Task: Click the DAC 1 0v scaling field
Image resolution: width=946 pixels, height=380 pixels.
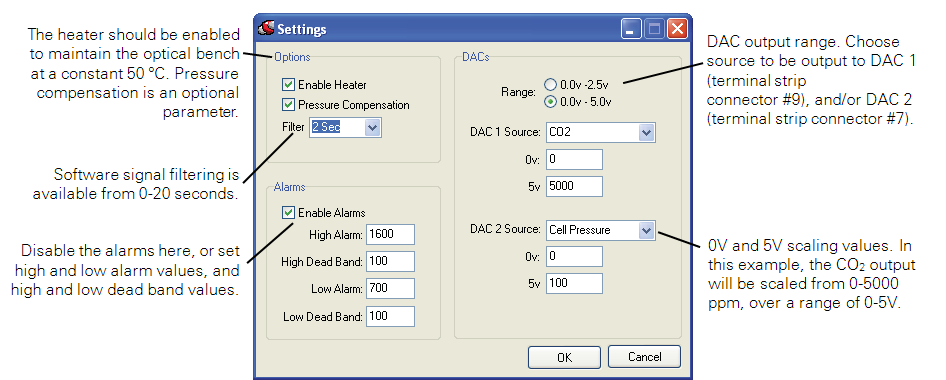Action: click(574, 160)
